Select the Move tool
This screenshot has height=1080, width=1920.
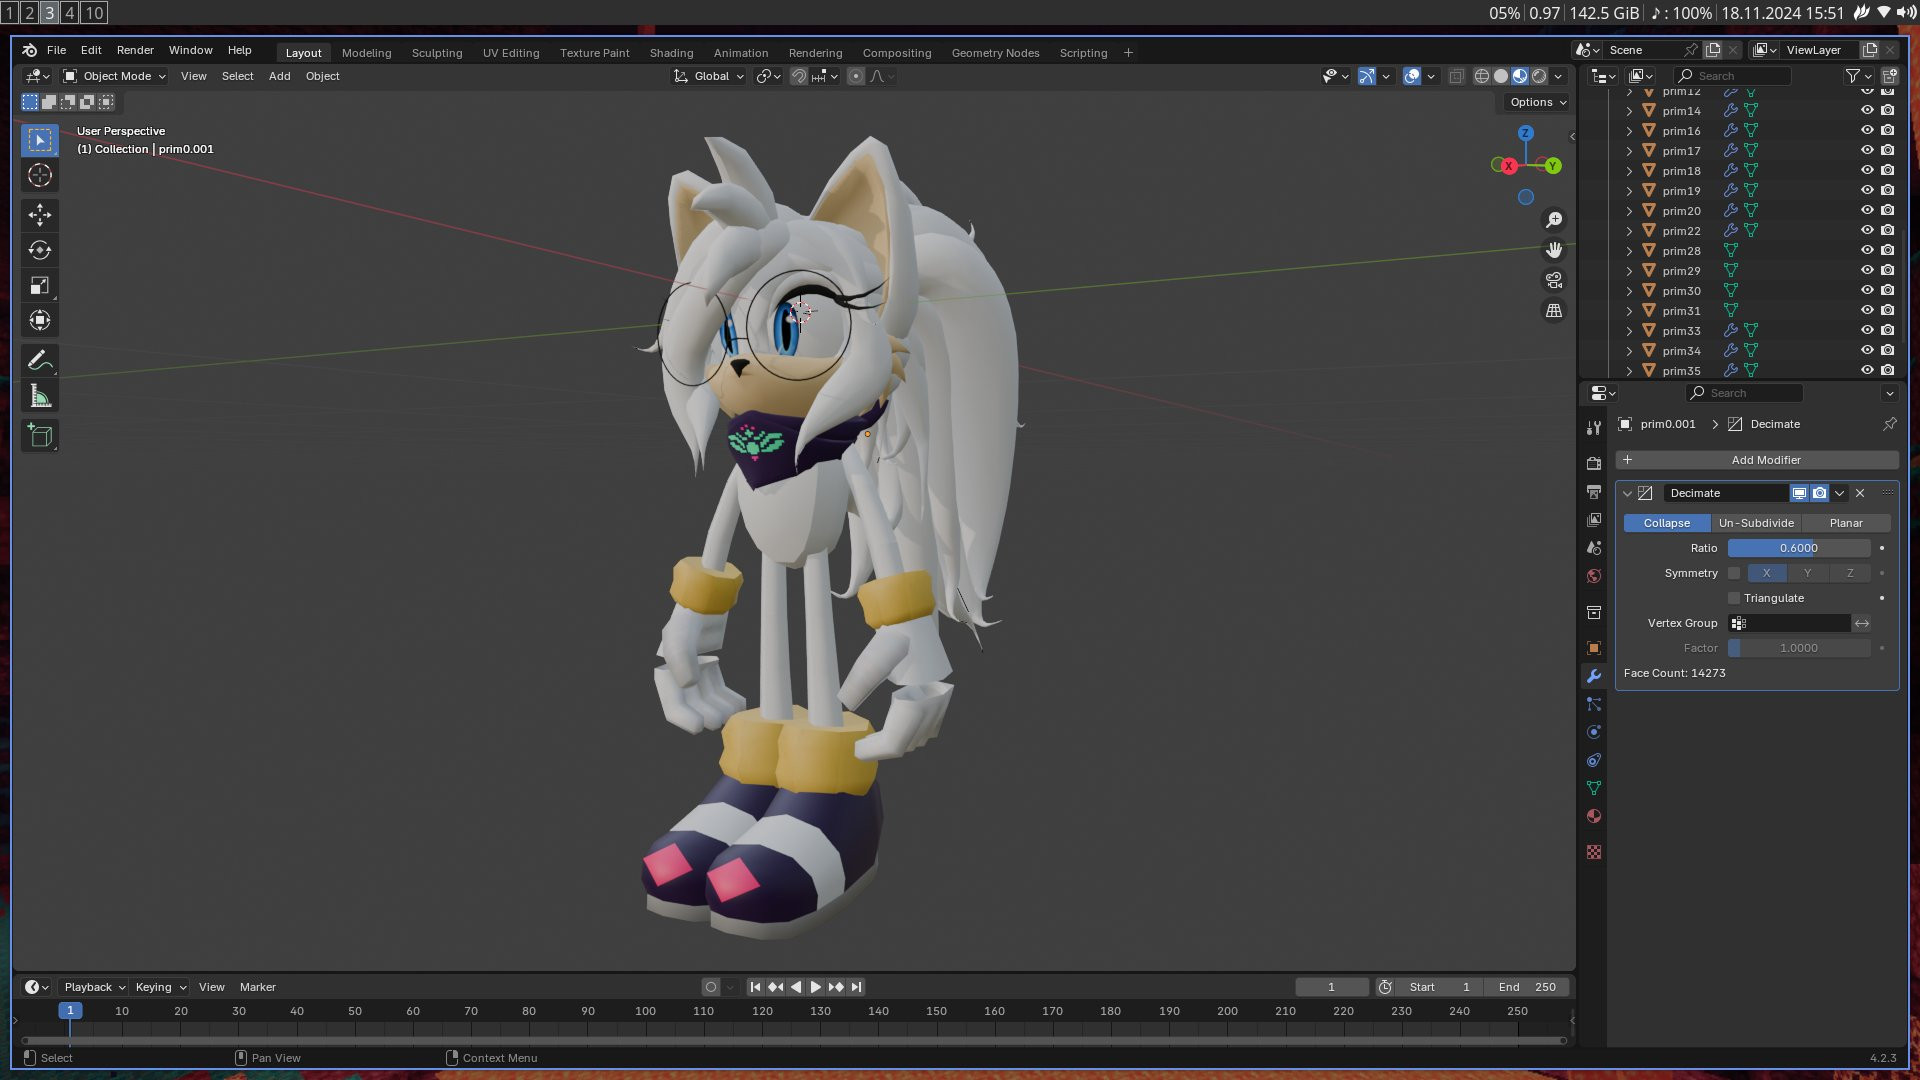[40, 215]
